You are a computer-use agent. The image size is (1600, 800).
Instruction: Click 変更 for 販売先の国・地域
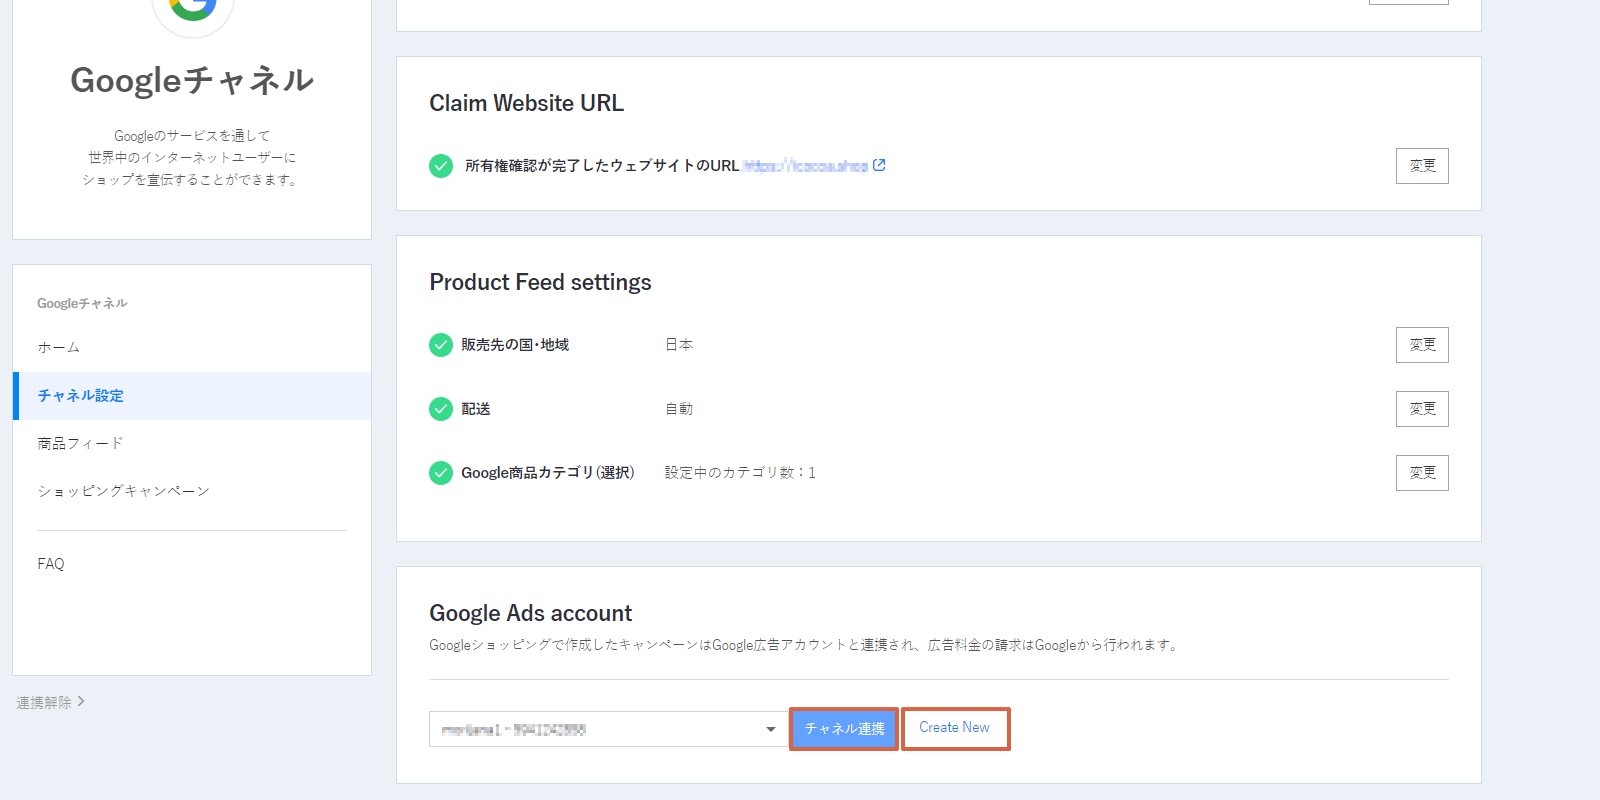tap(1422, 345)
